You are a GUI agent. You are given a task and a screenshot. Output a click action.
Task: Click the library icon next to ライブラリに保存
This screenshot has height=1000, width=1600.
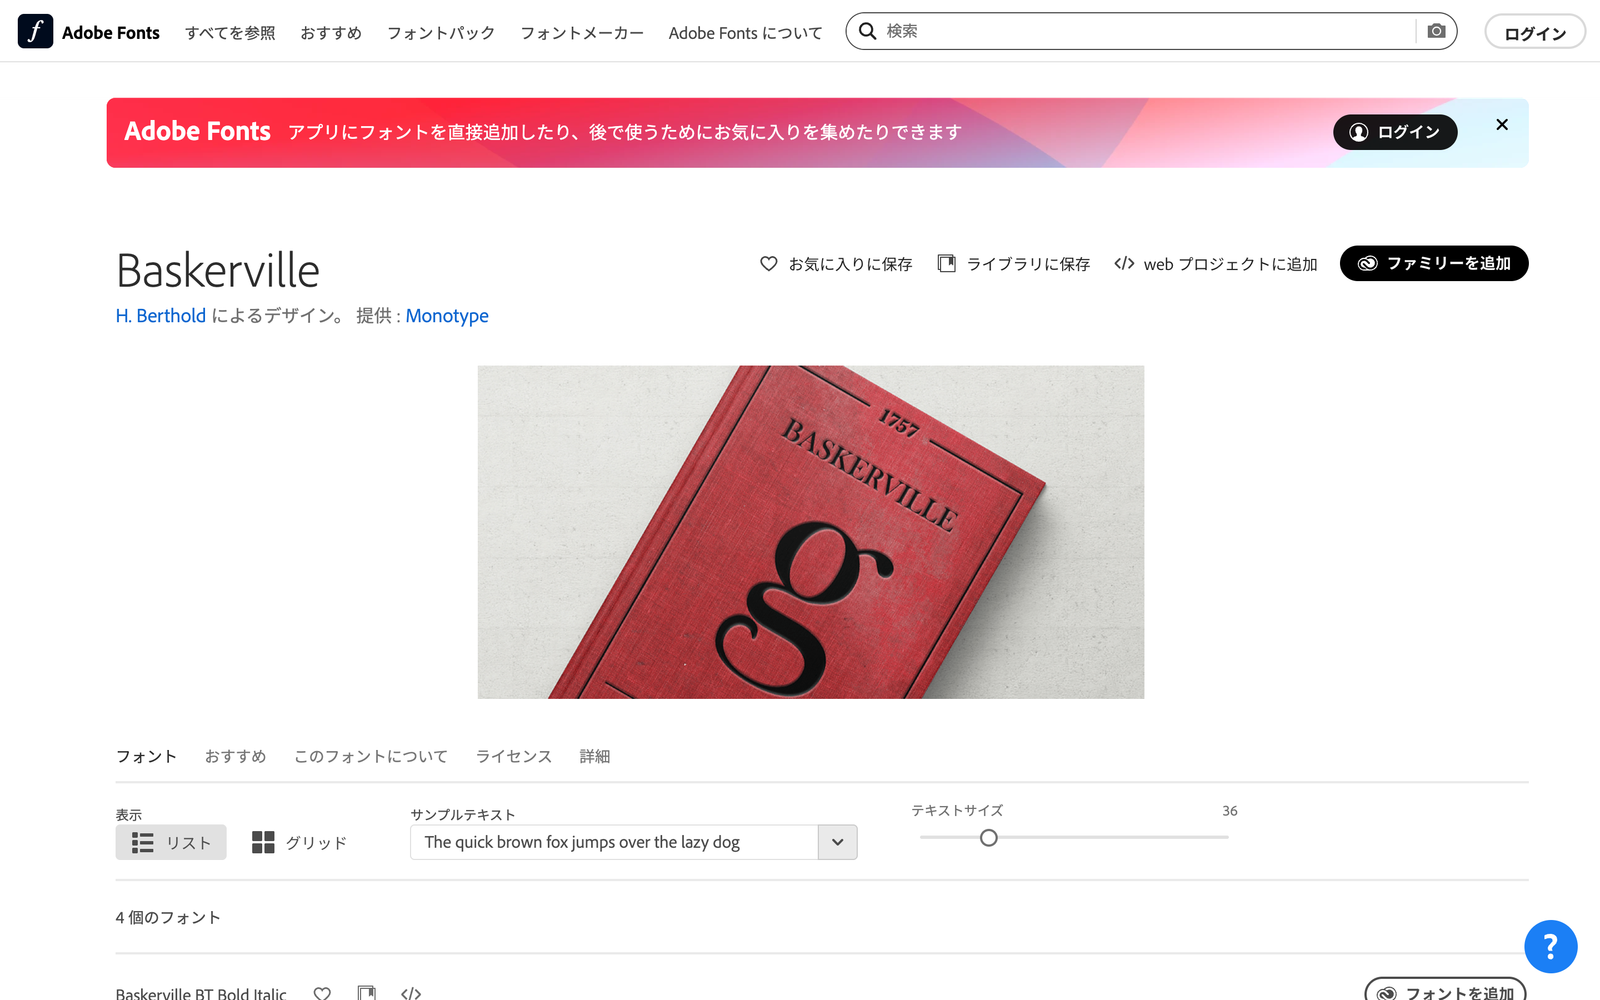point(946,264)
